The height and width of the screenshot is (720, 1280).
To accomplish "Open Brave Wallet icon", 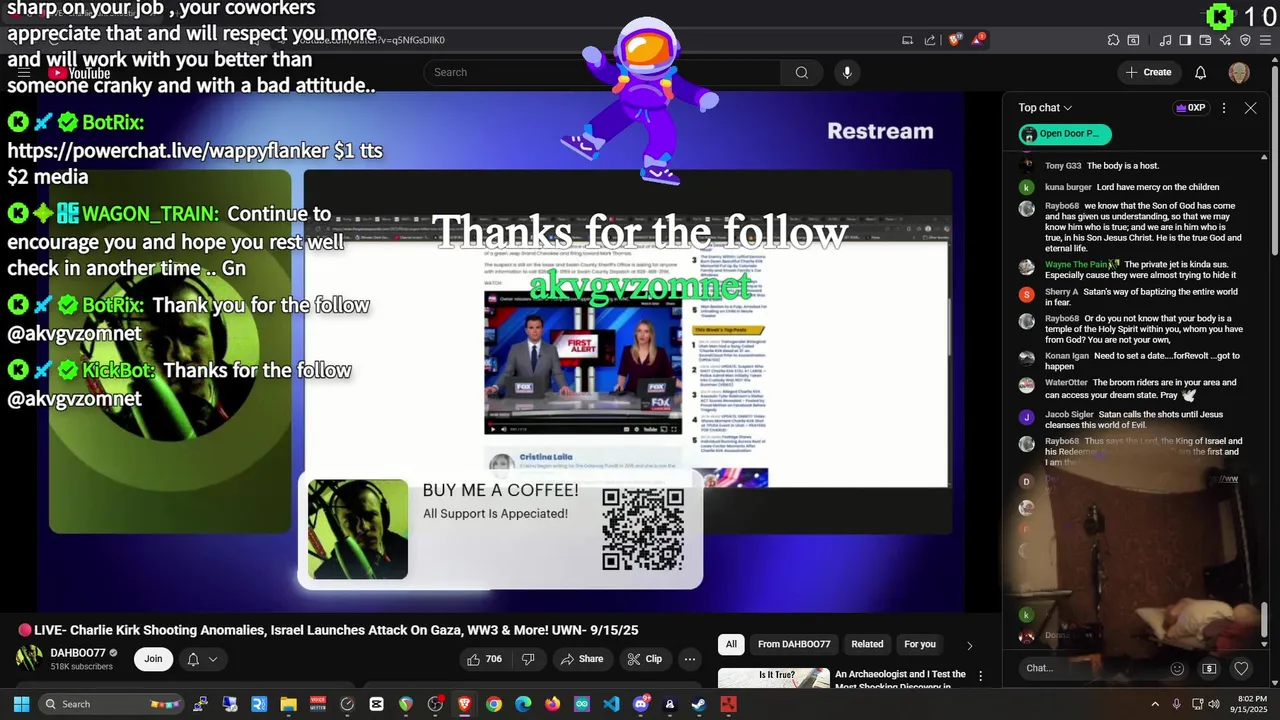I will click(x=1205, y=40).
